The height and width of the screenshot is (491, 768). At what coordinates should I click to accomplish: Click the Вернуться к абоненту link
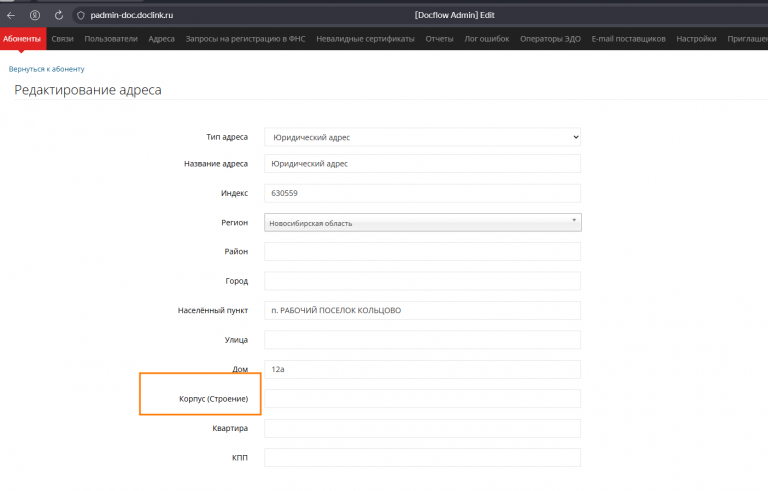coord(47,69)
